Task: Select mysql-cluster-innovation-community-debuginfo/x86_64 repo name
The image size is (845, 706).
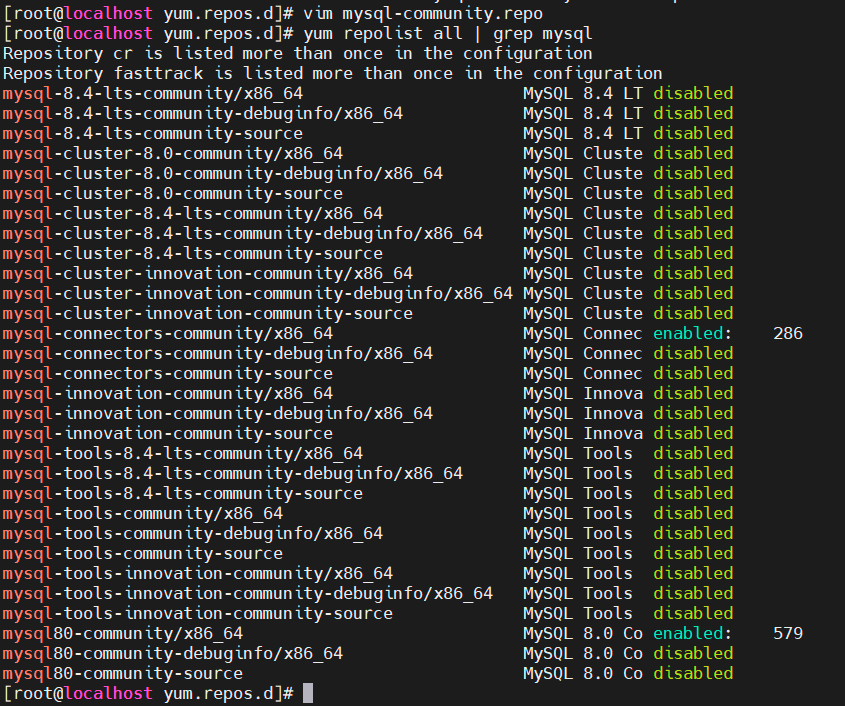Action: tap(258, 293)
